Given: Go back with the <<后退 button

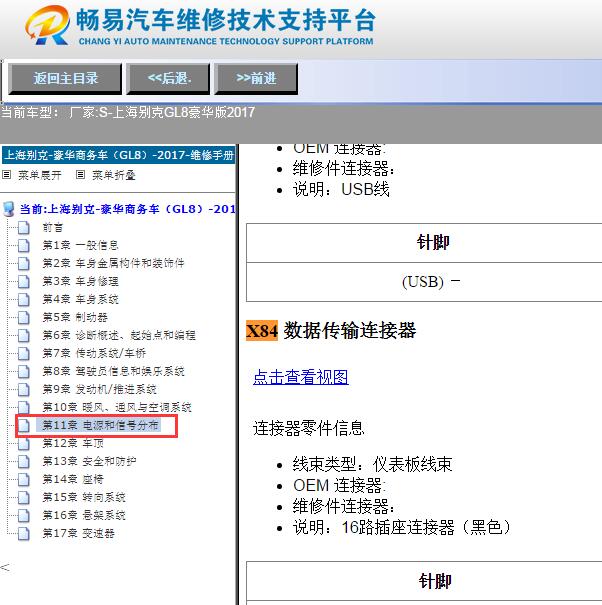Looking at the screenshot, I should pos(168,79).
